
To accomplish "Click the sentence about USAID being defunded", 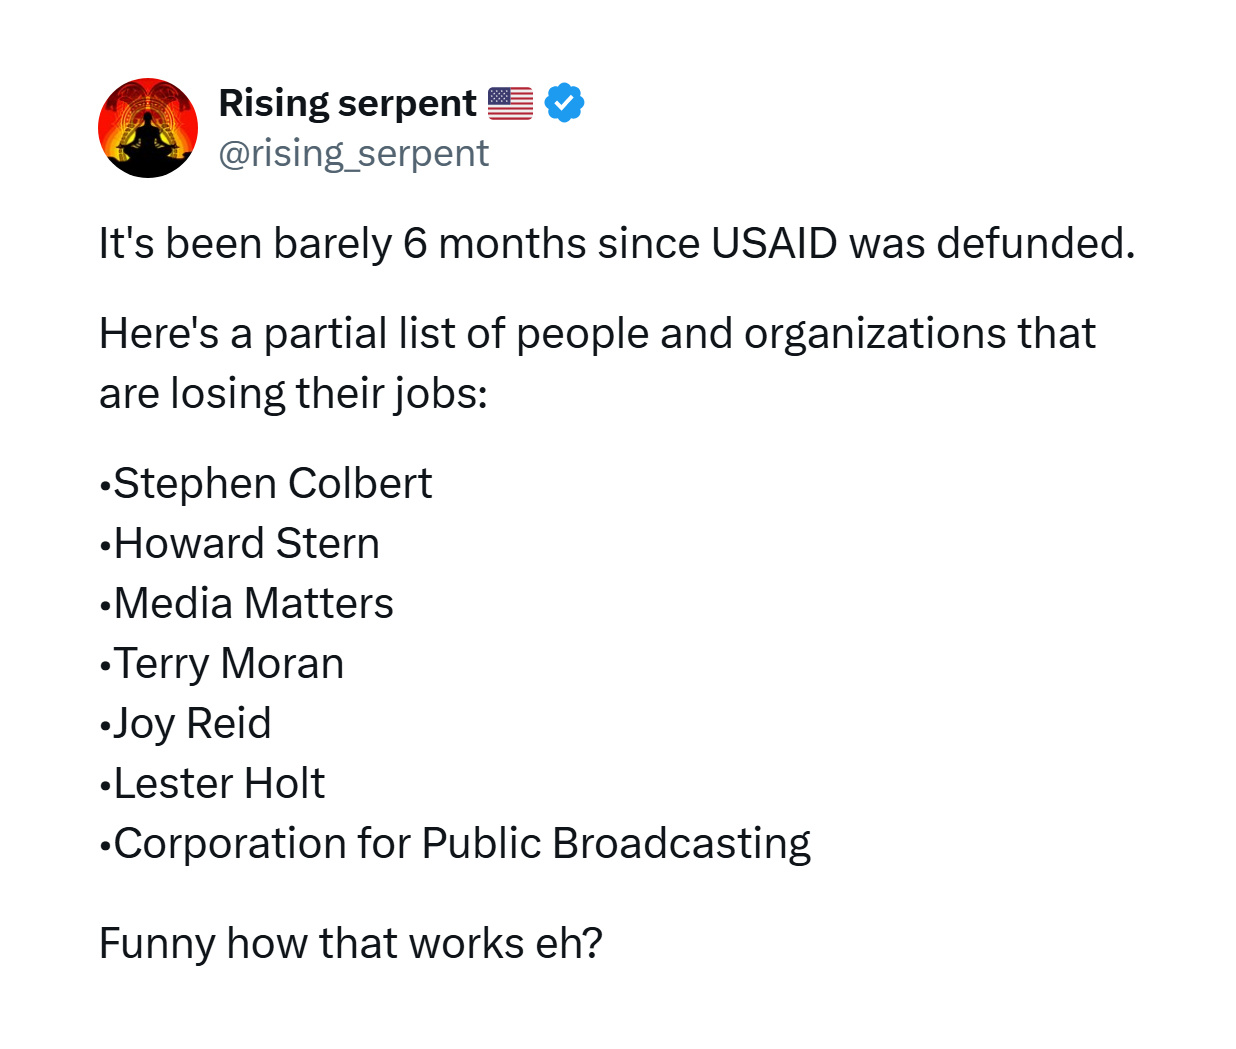I will (617, 243).
